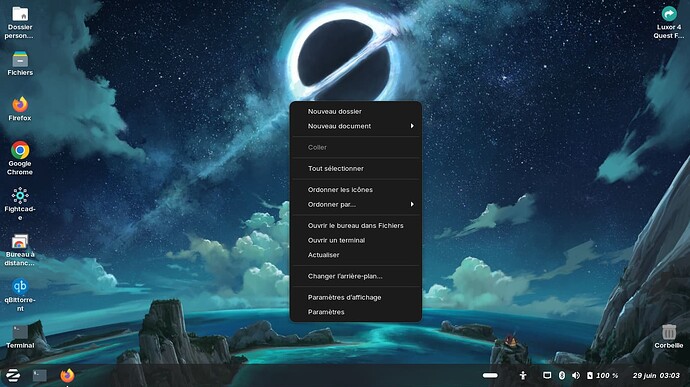Viewport: 690px width, 387px height.
Task: Click Tout sélectionner in the menu
Action: pyautogui.click(x=356, y=169)
